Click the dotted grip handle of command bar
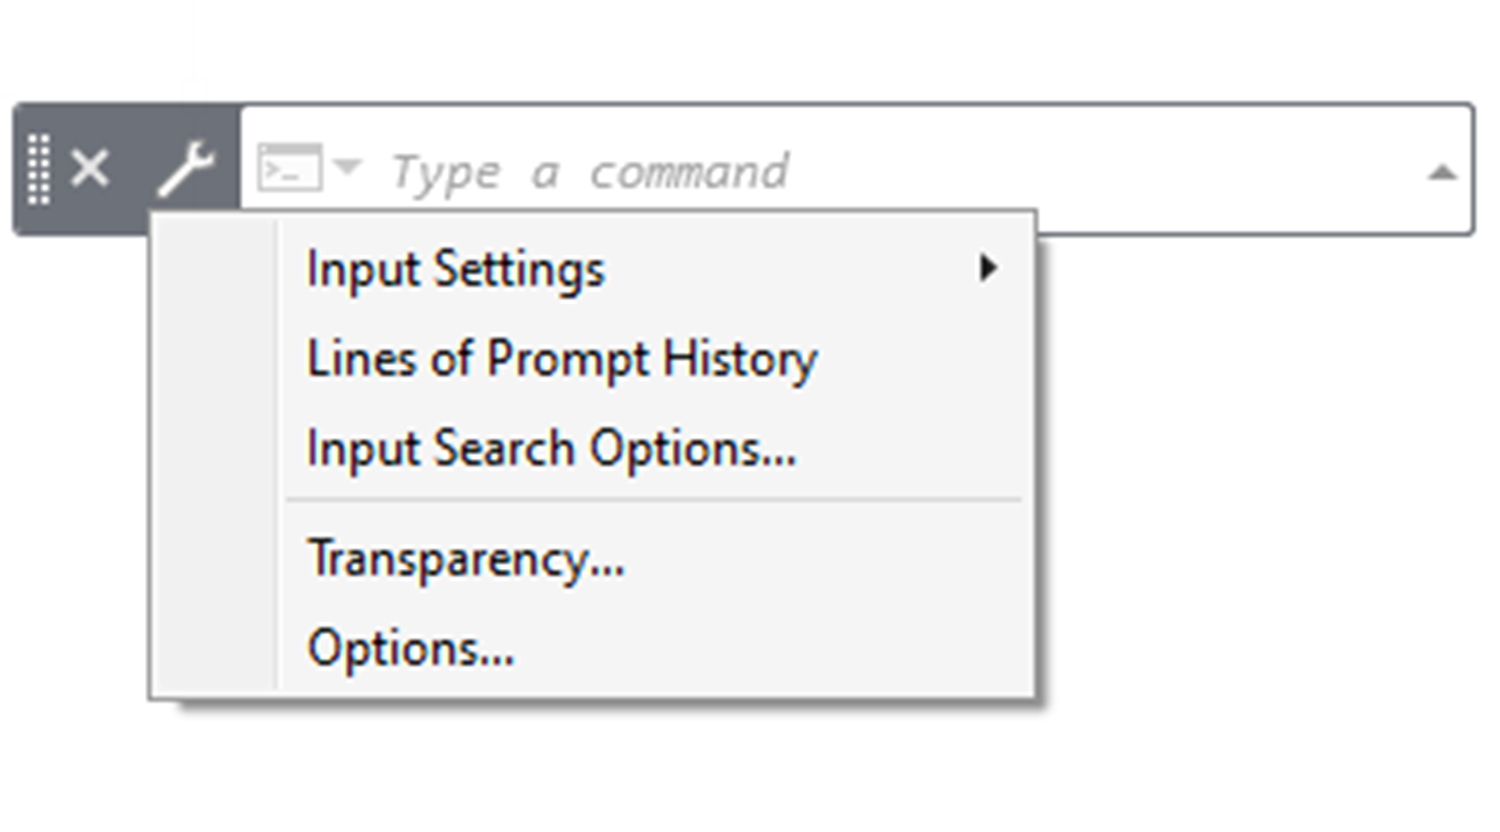The width and height of the screenshot is (1500, 832). (39, 169)
